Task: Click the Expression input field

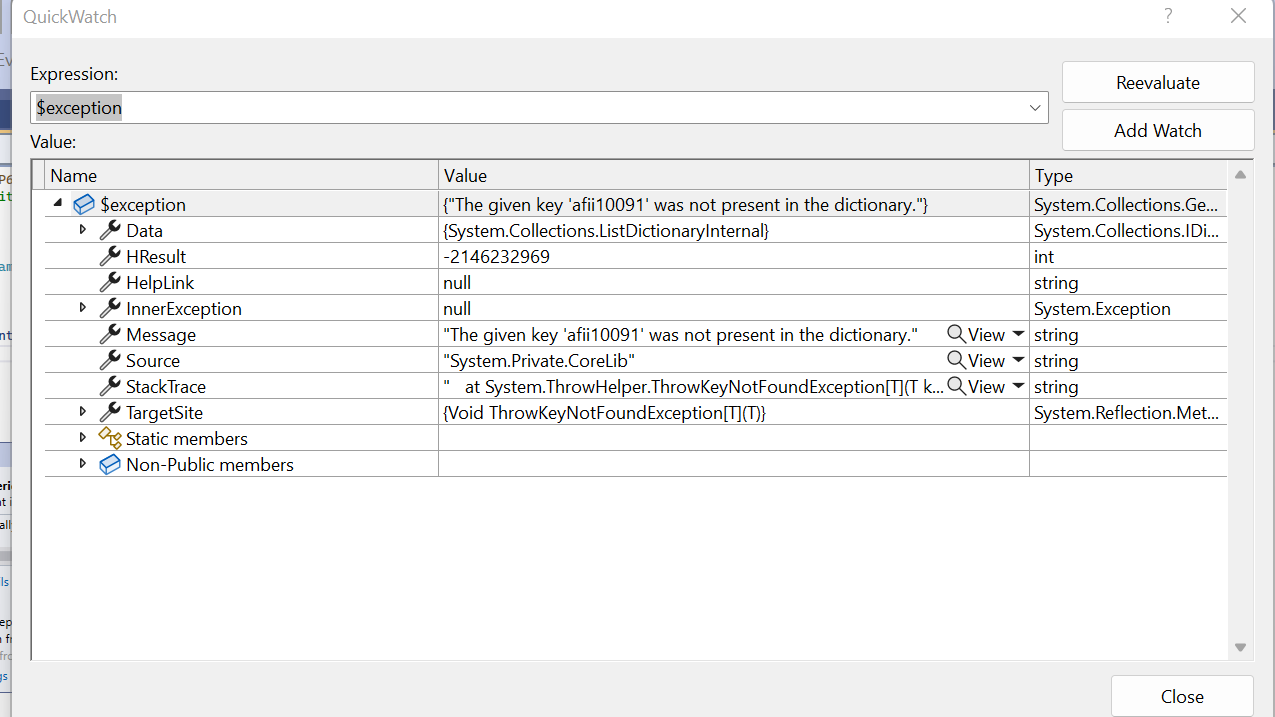Action: pyautogui.click(x=520, y=108)
